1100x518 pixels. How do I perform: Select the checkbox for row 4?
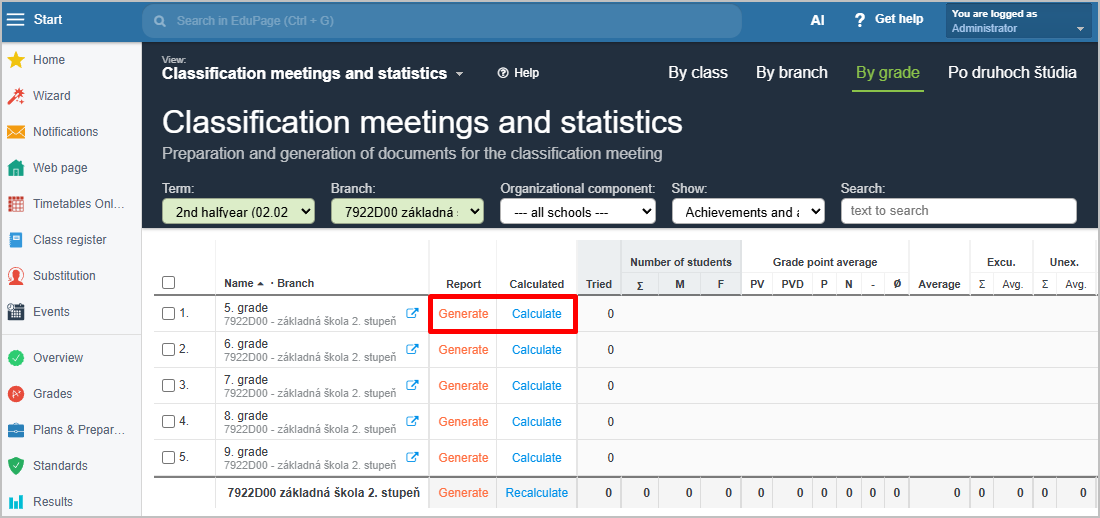click(x=168, y=422)
